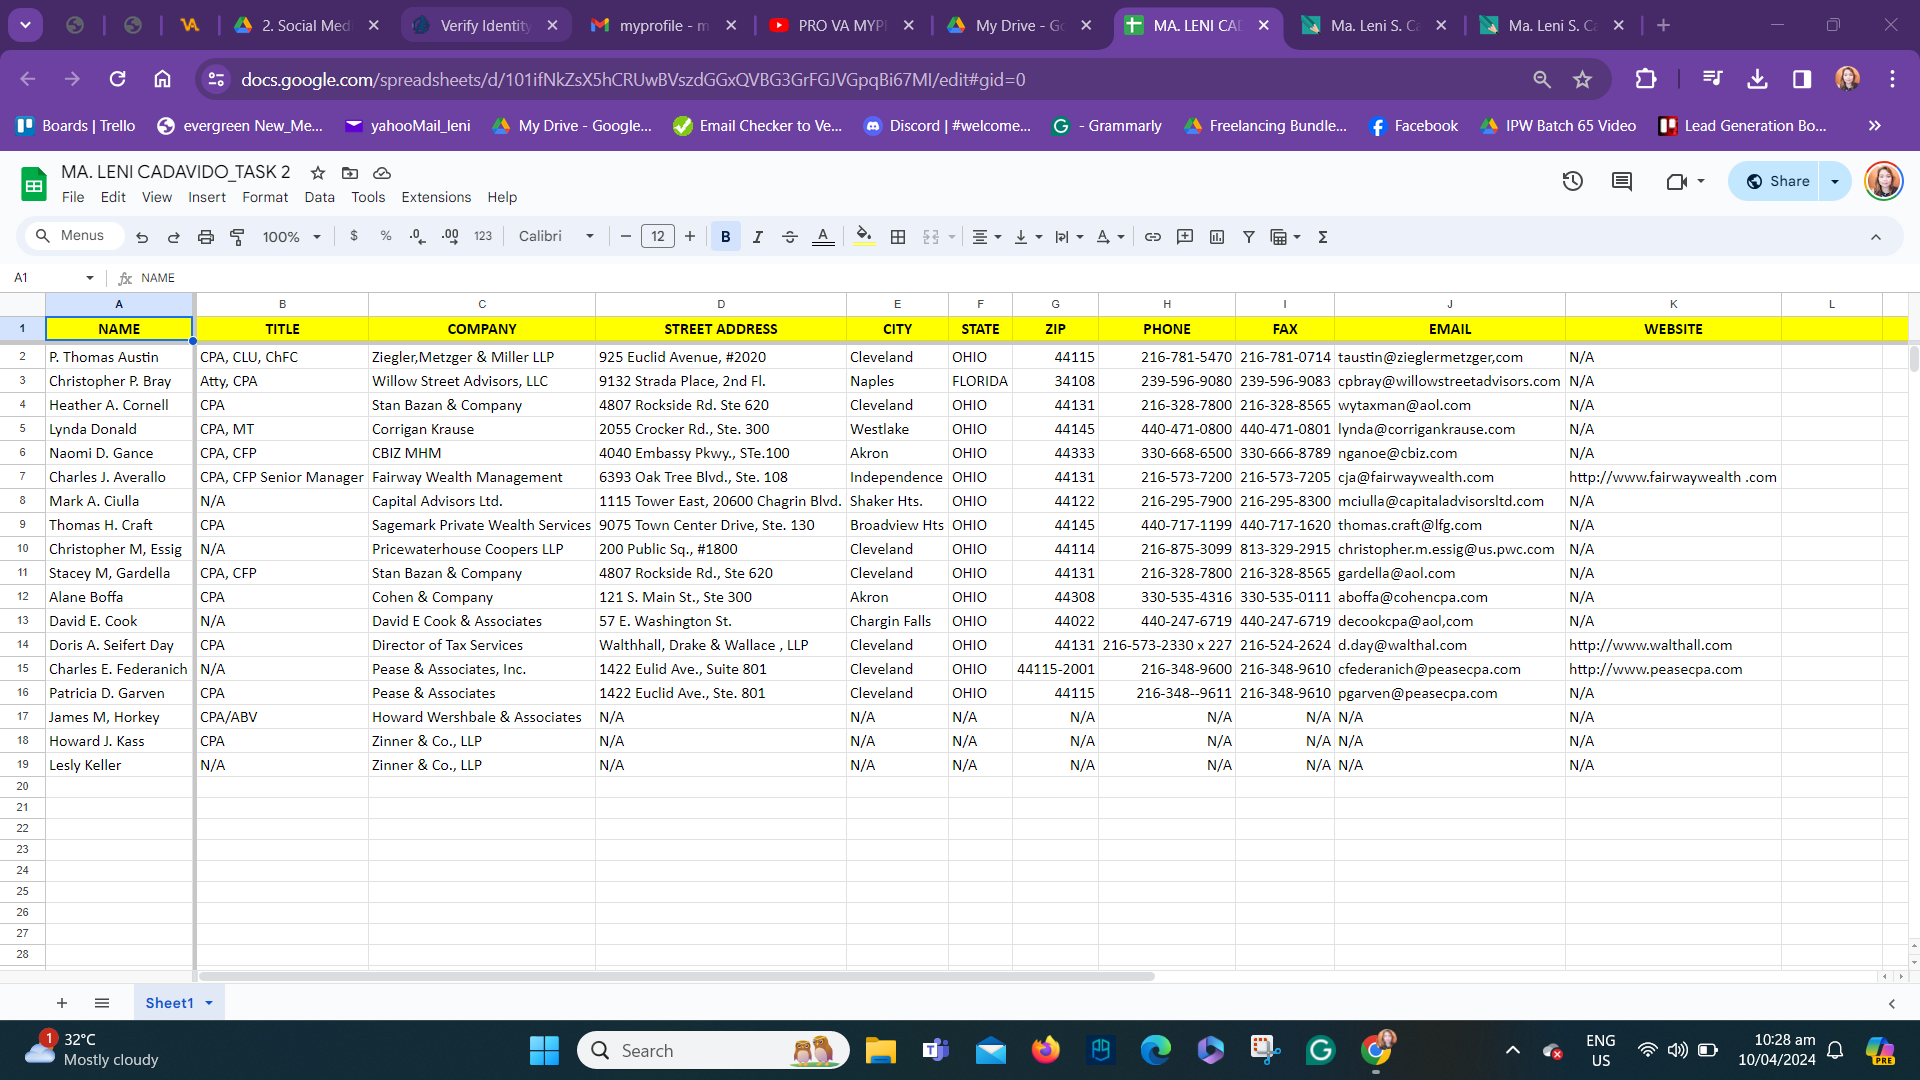Click the Undo icon in toolbar
Screen dimensions: 1920x1080
pos(142,237)
